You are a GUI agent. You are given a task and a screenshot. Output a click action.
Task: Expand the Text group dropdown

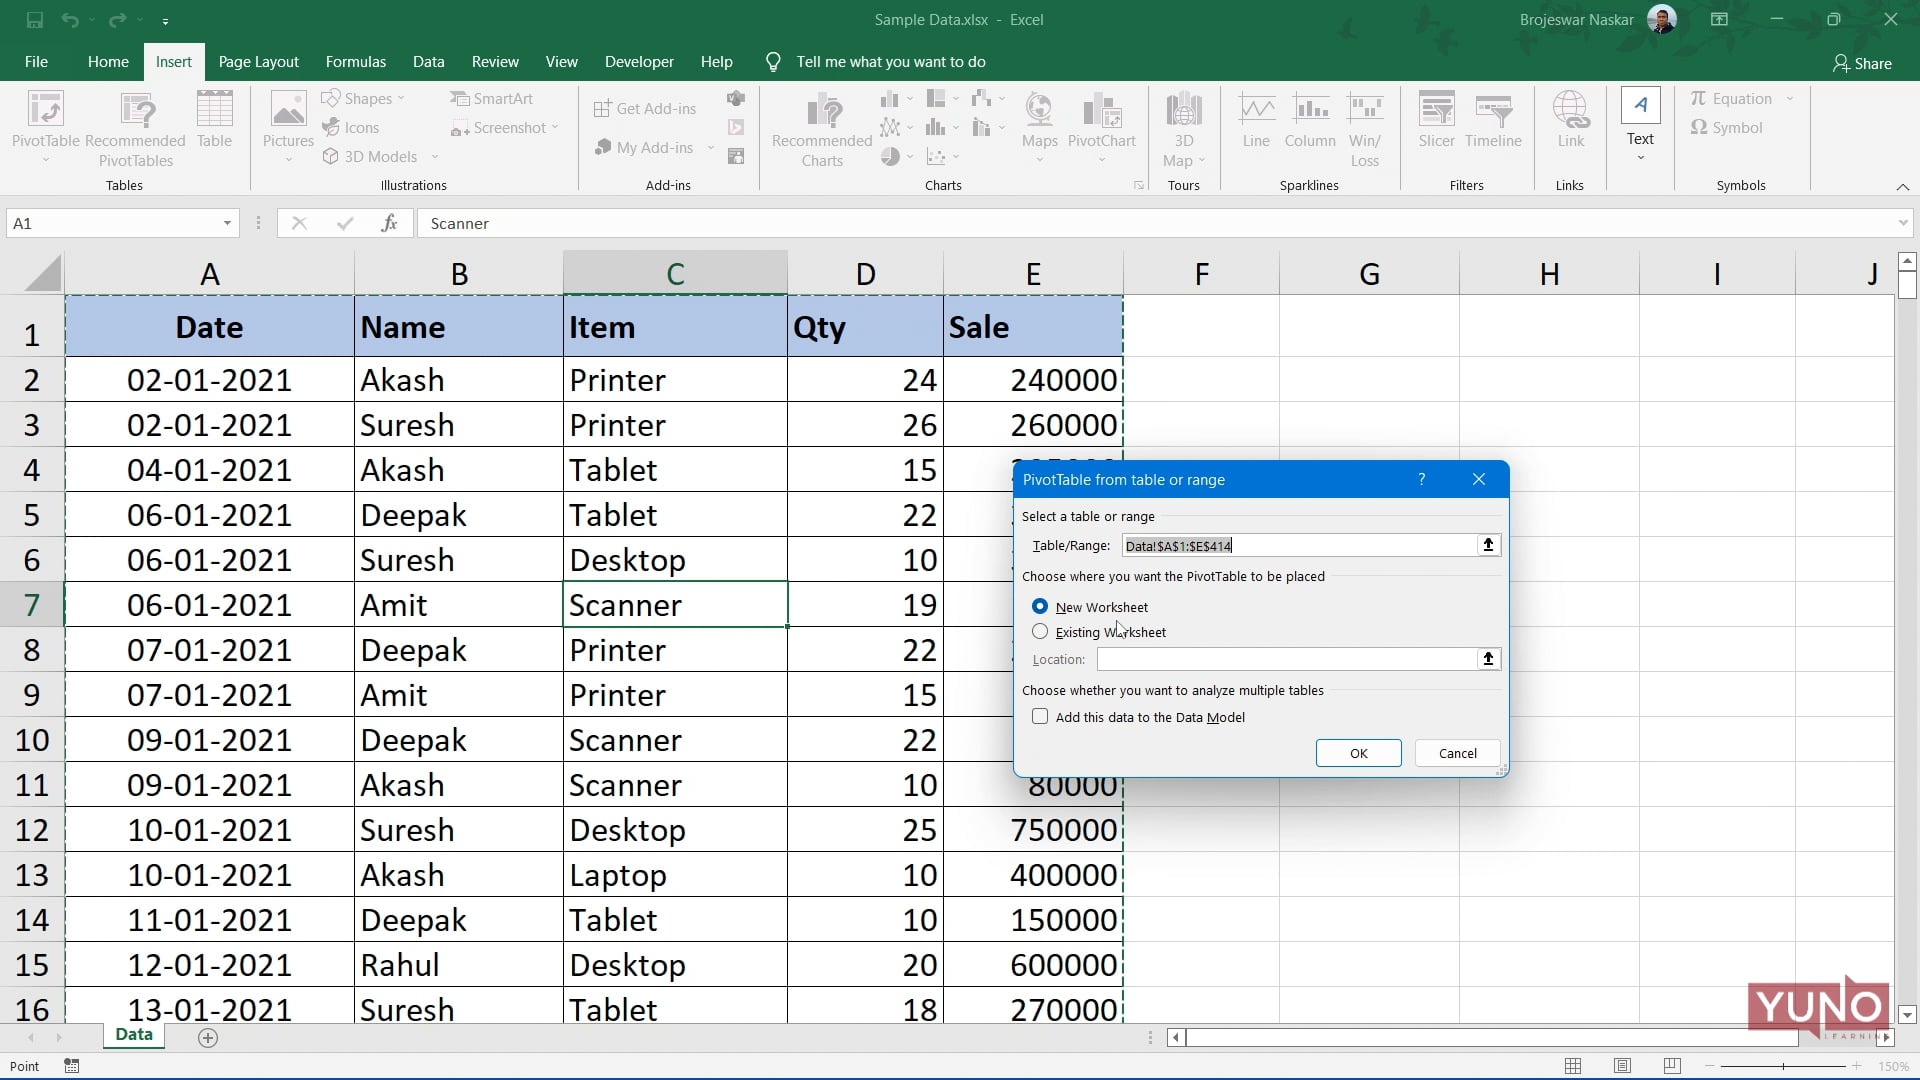(x=1640, y=158)
